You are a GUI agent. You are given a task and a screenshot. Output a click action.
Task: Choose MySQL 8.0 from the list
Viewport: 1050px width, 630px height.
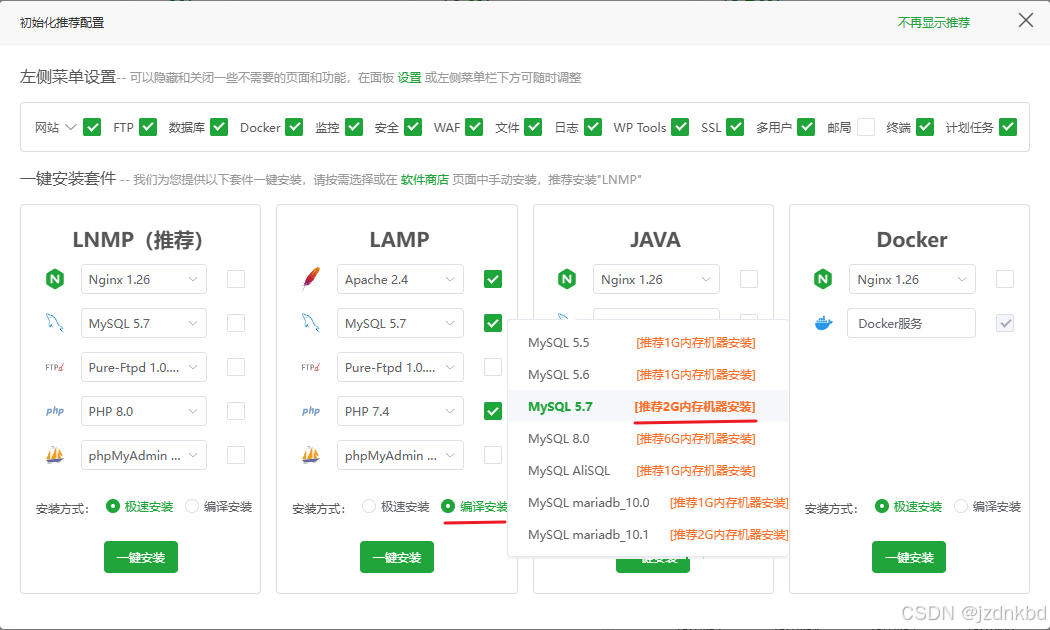[x=648, y=439]
